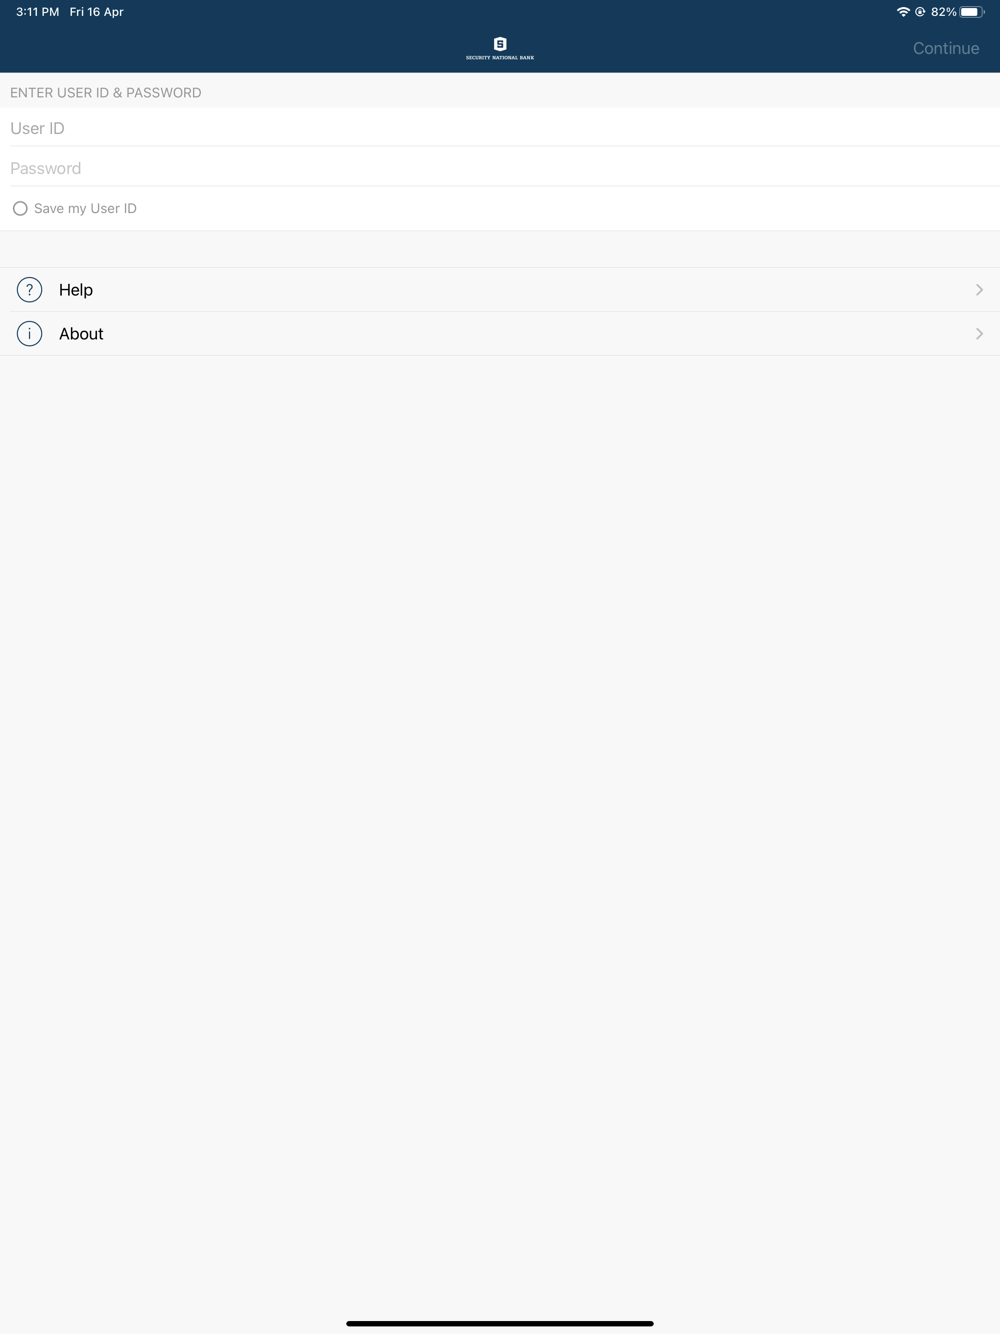Tap the Wi-Fi status icon
1000x1334 pixels.
click(903, 12)
